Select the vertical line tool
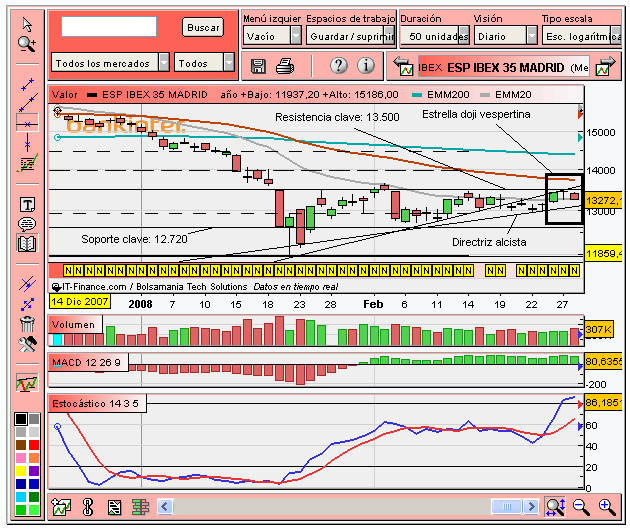The height and width of the screenshot is (529, 630). 27,142
